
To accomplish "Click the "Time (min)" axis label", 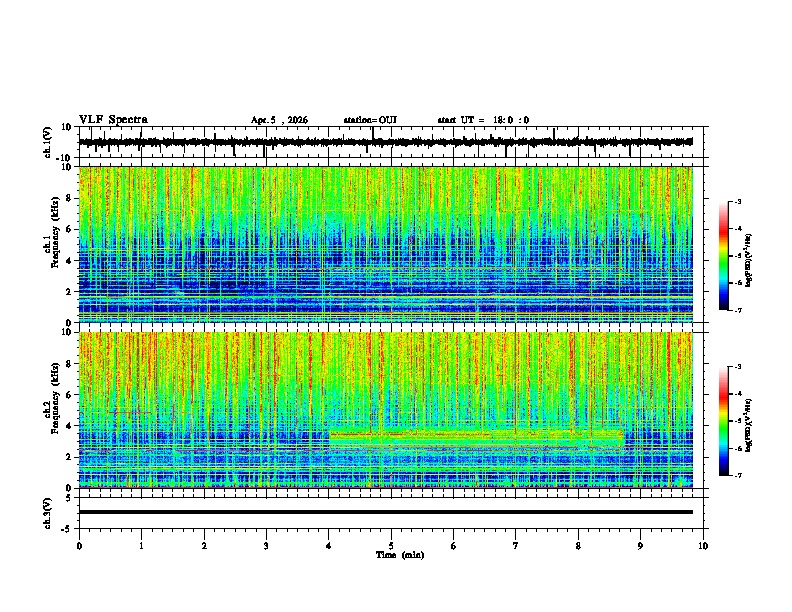I will coord(400,555).
